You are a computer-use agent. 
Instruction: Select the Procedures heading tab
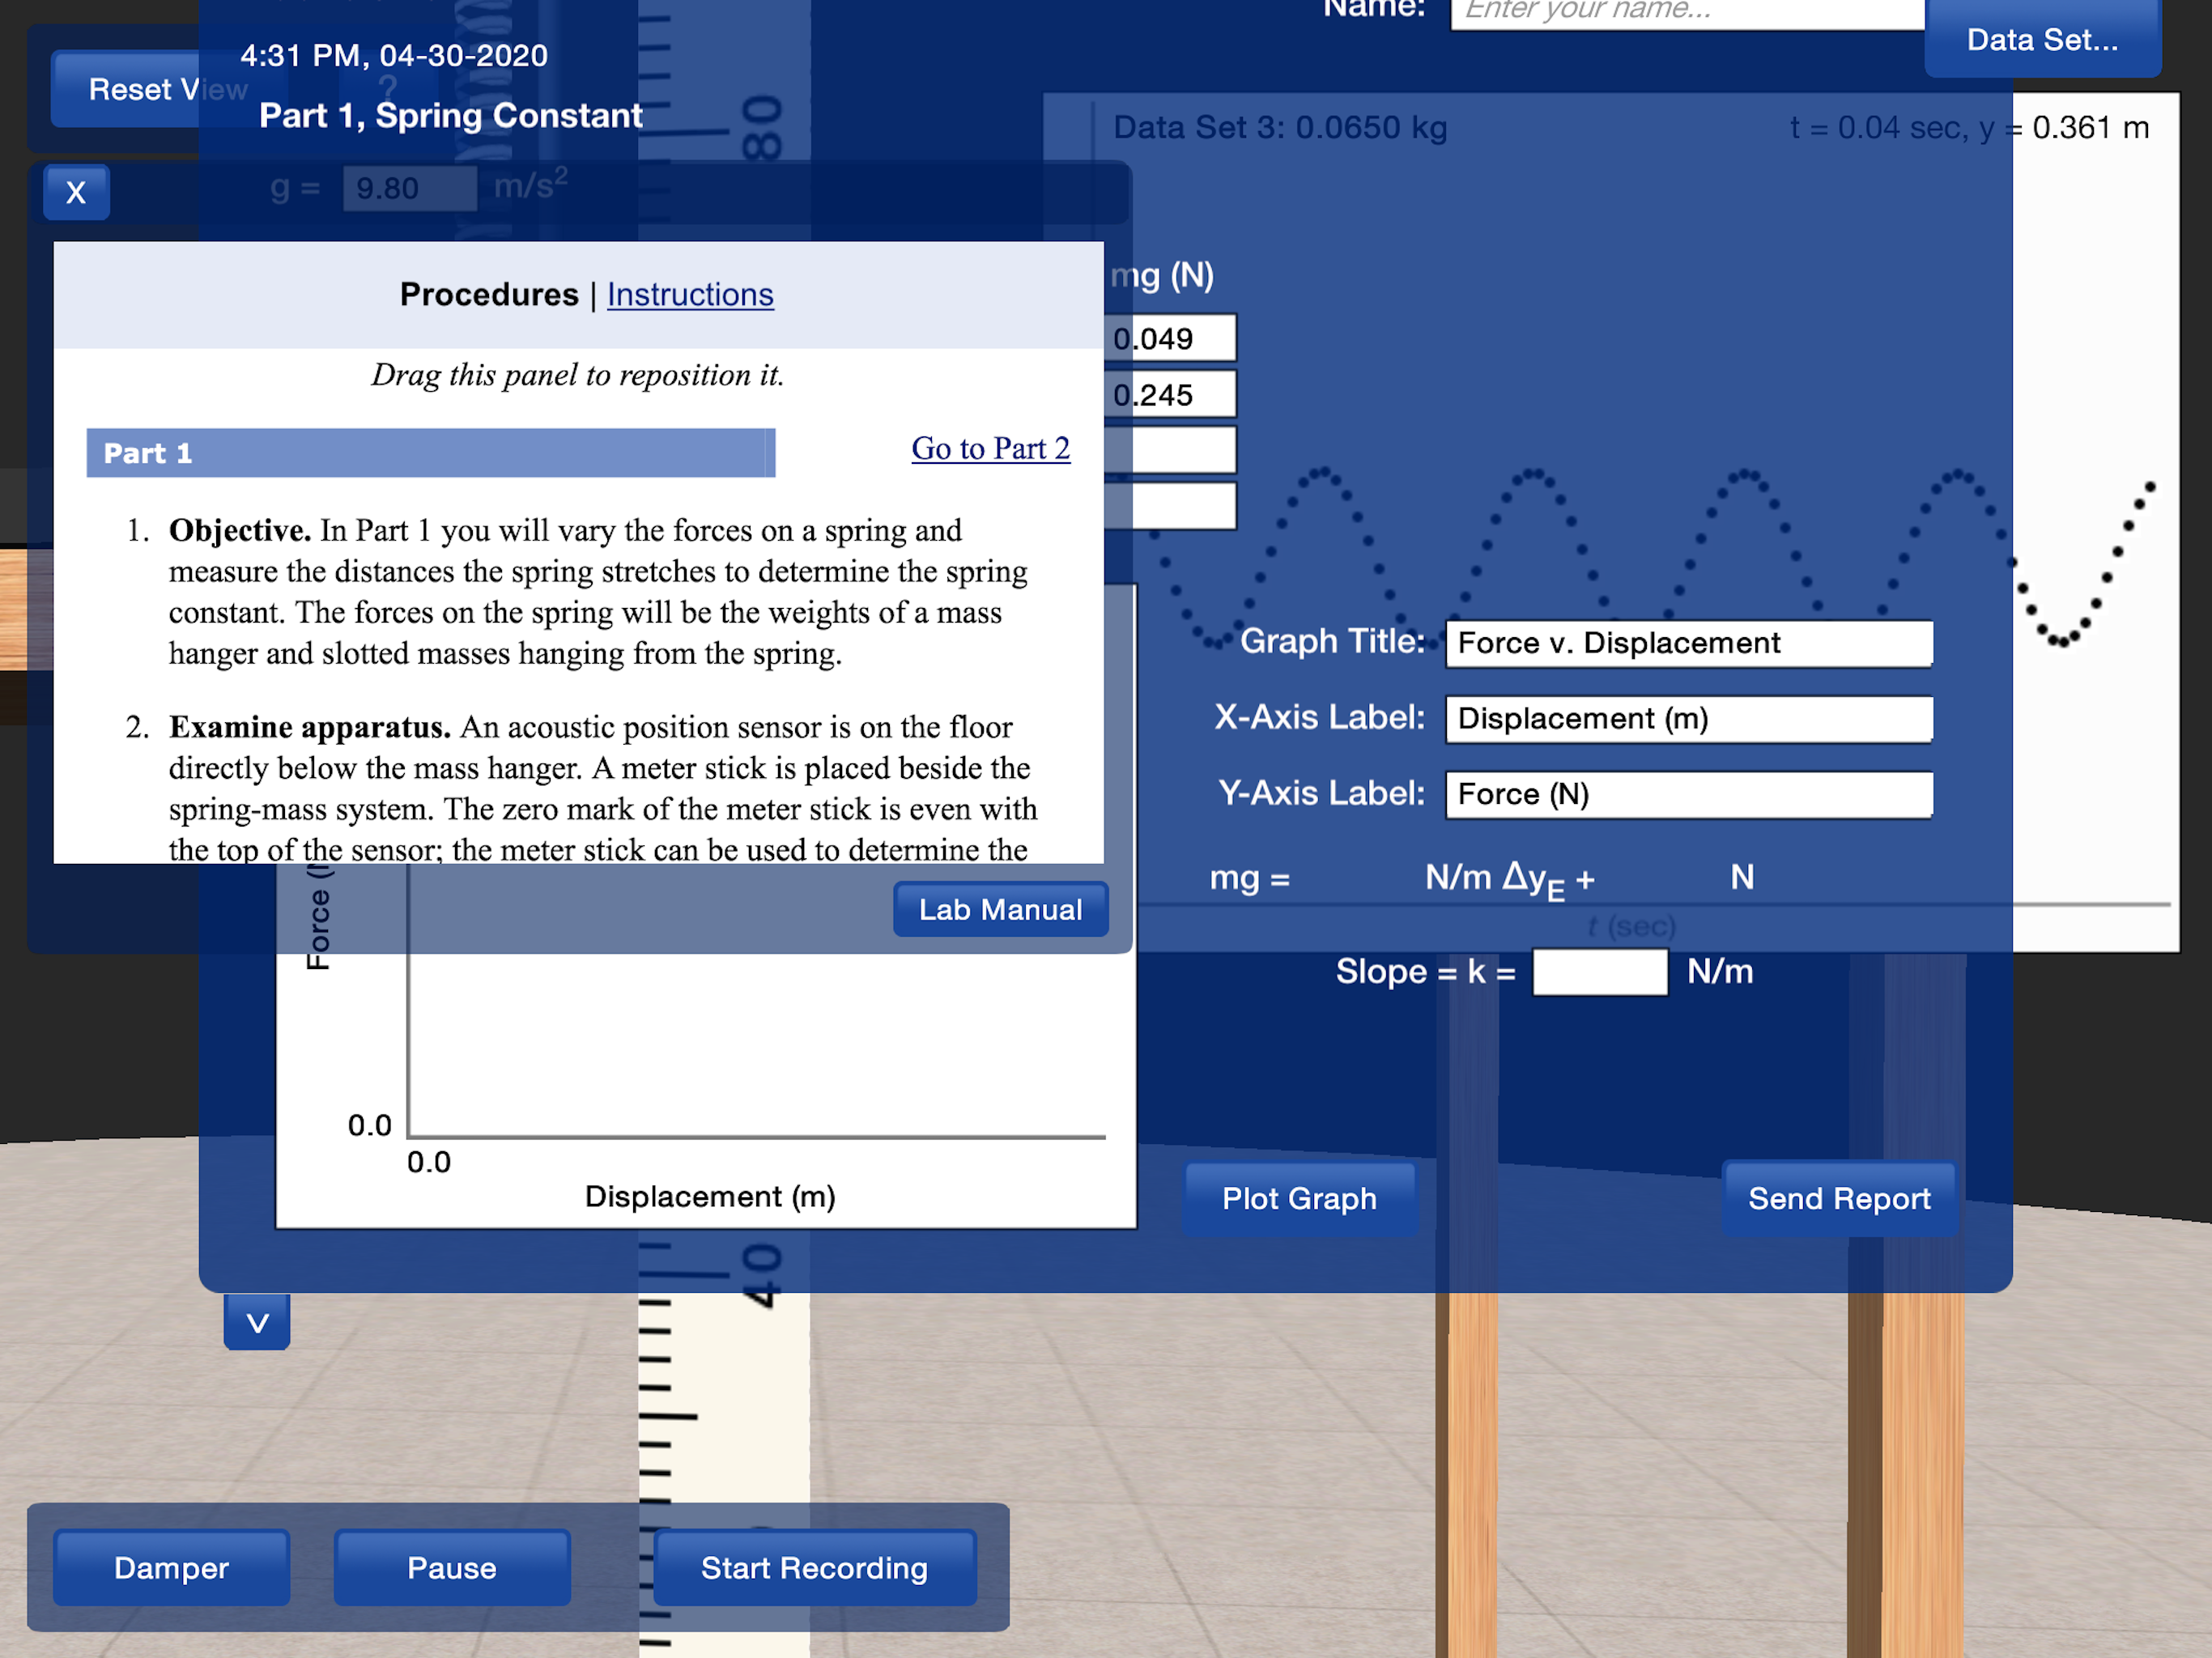coord(489,294)
